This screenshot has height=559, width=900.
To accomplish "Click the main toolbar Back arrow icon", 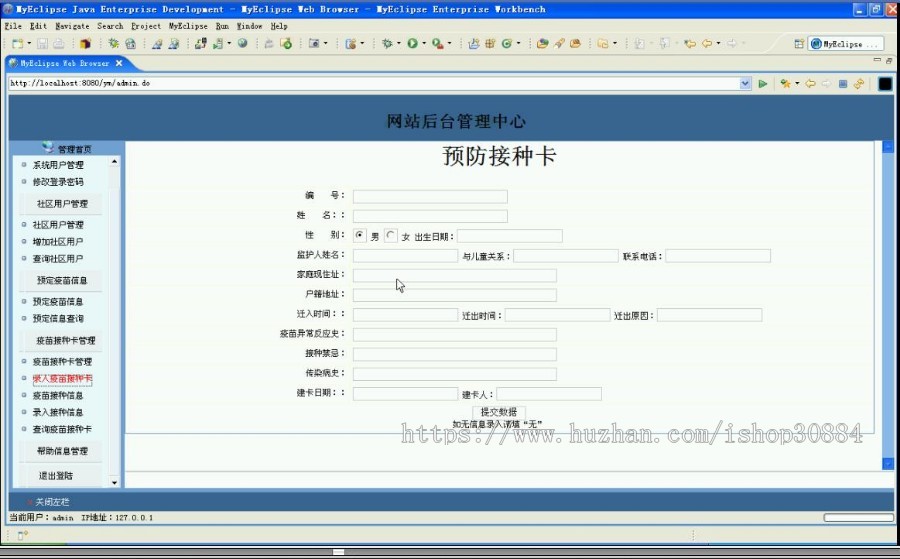I will (x=707, y=43).
